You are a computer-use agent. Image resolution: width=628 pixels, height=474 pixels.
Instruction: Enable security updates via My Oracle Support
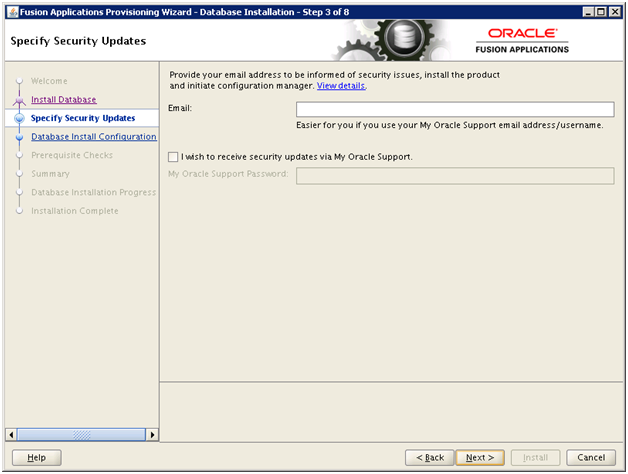click(173, 157)
